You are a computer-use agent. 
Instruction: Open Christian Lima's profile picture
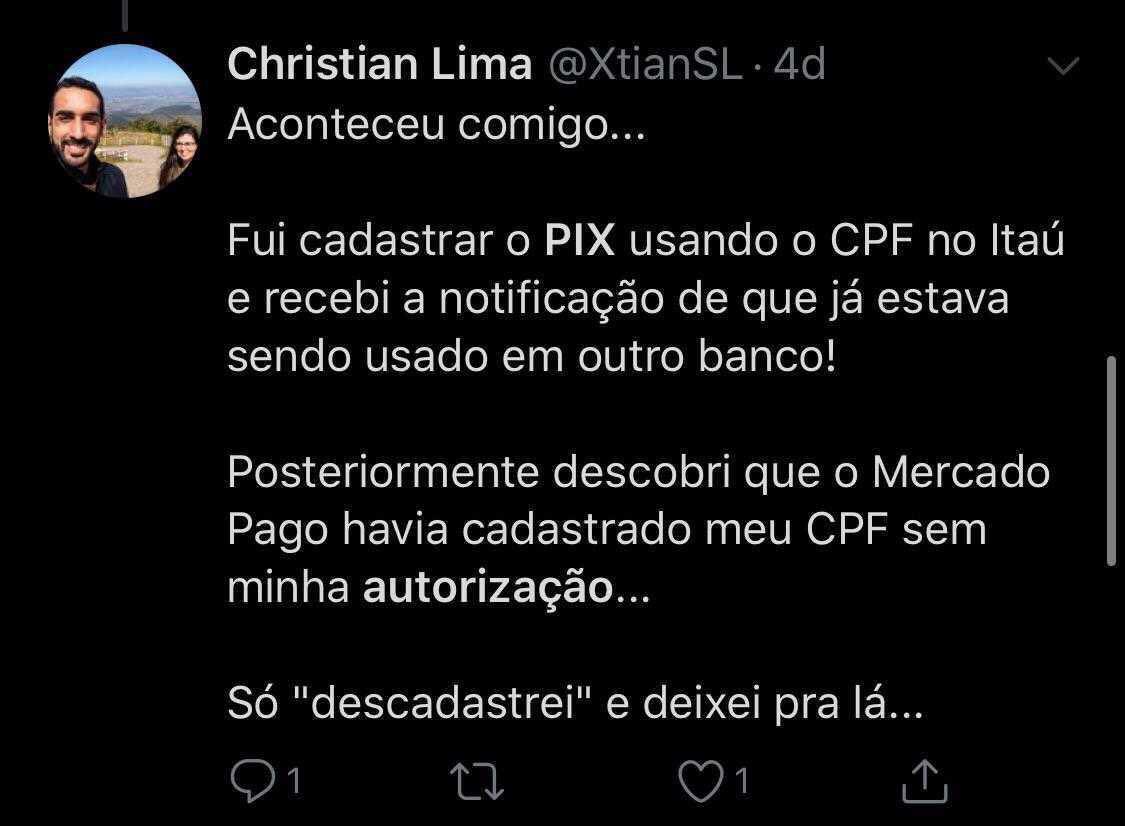[125, 121]
